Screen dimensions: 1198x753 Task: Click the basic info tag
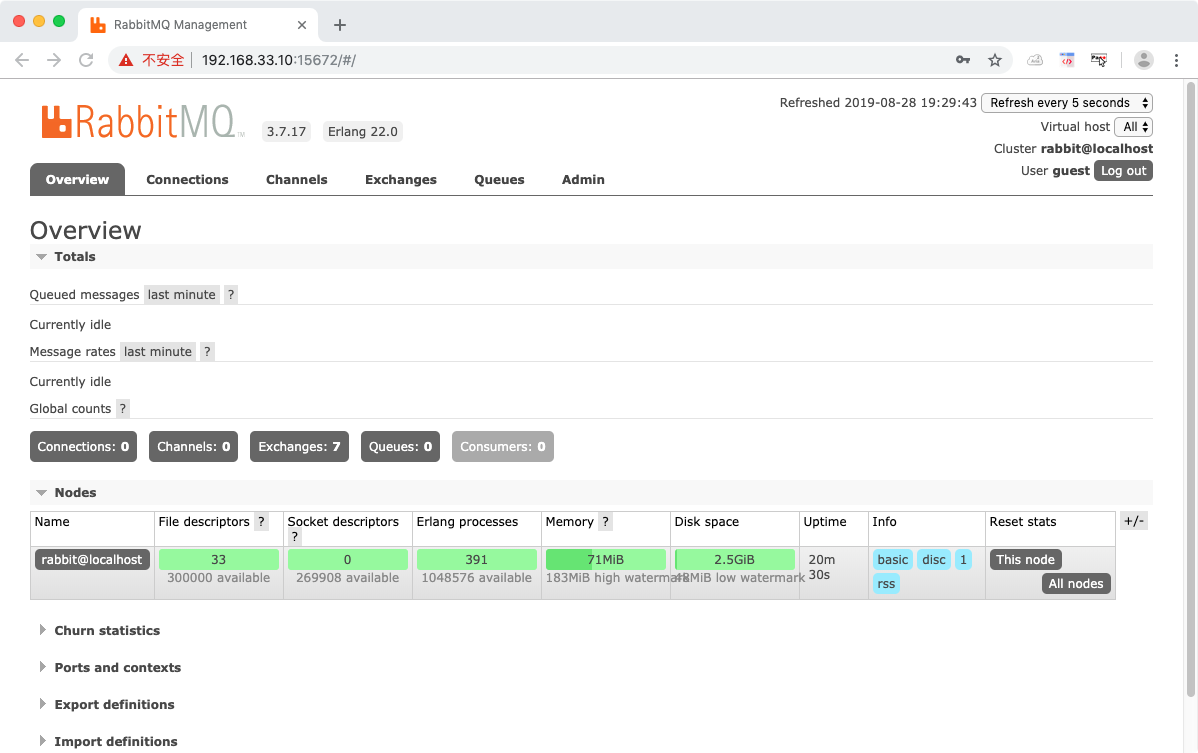tap(892, 560)
